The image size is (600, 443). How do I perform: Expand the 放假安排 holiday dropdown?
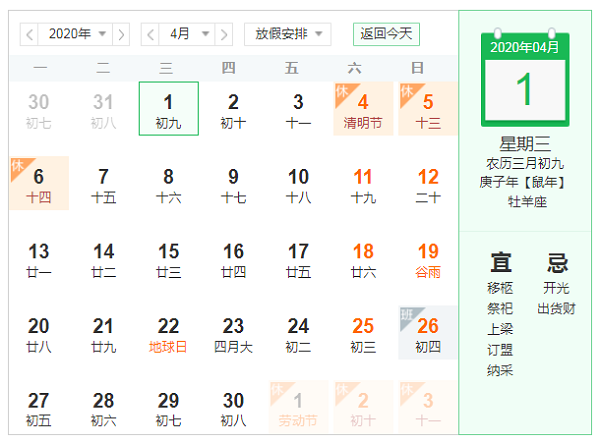(288, 34)
